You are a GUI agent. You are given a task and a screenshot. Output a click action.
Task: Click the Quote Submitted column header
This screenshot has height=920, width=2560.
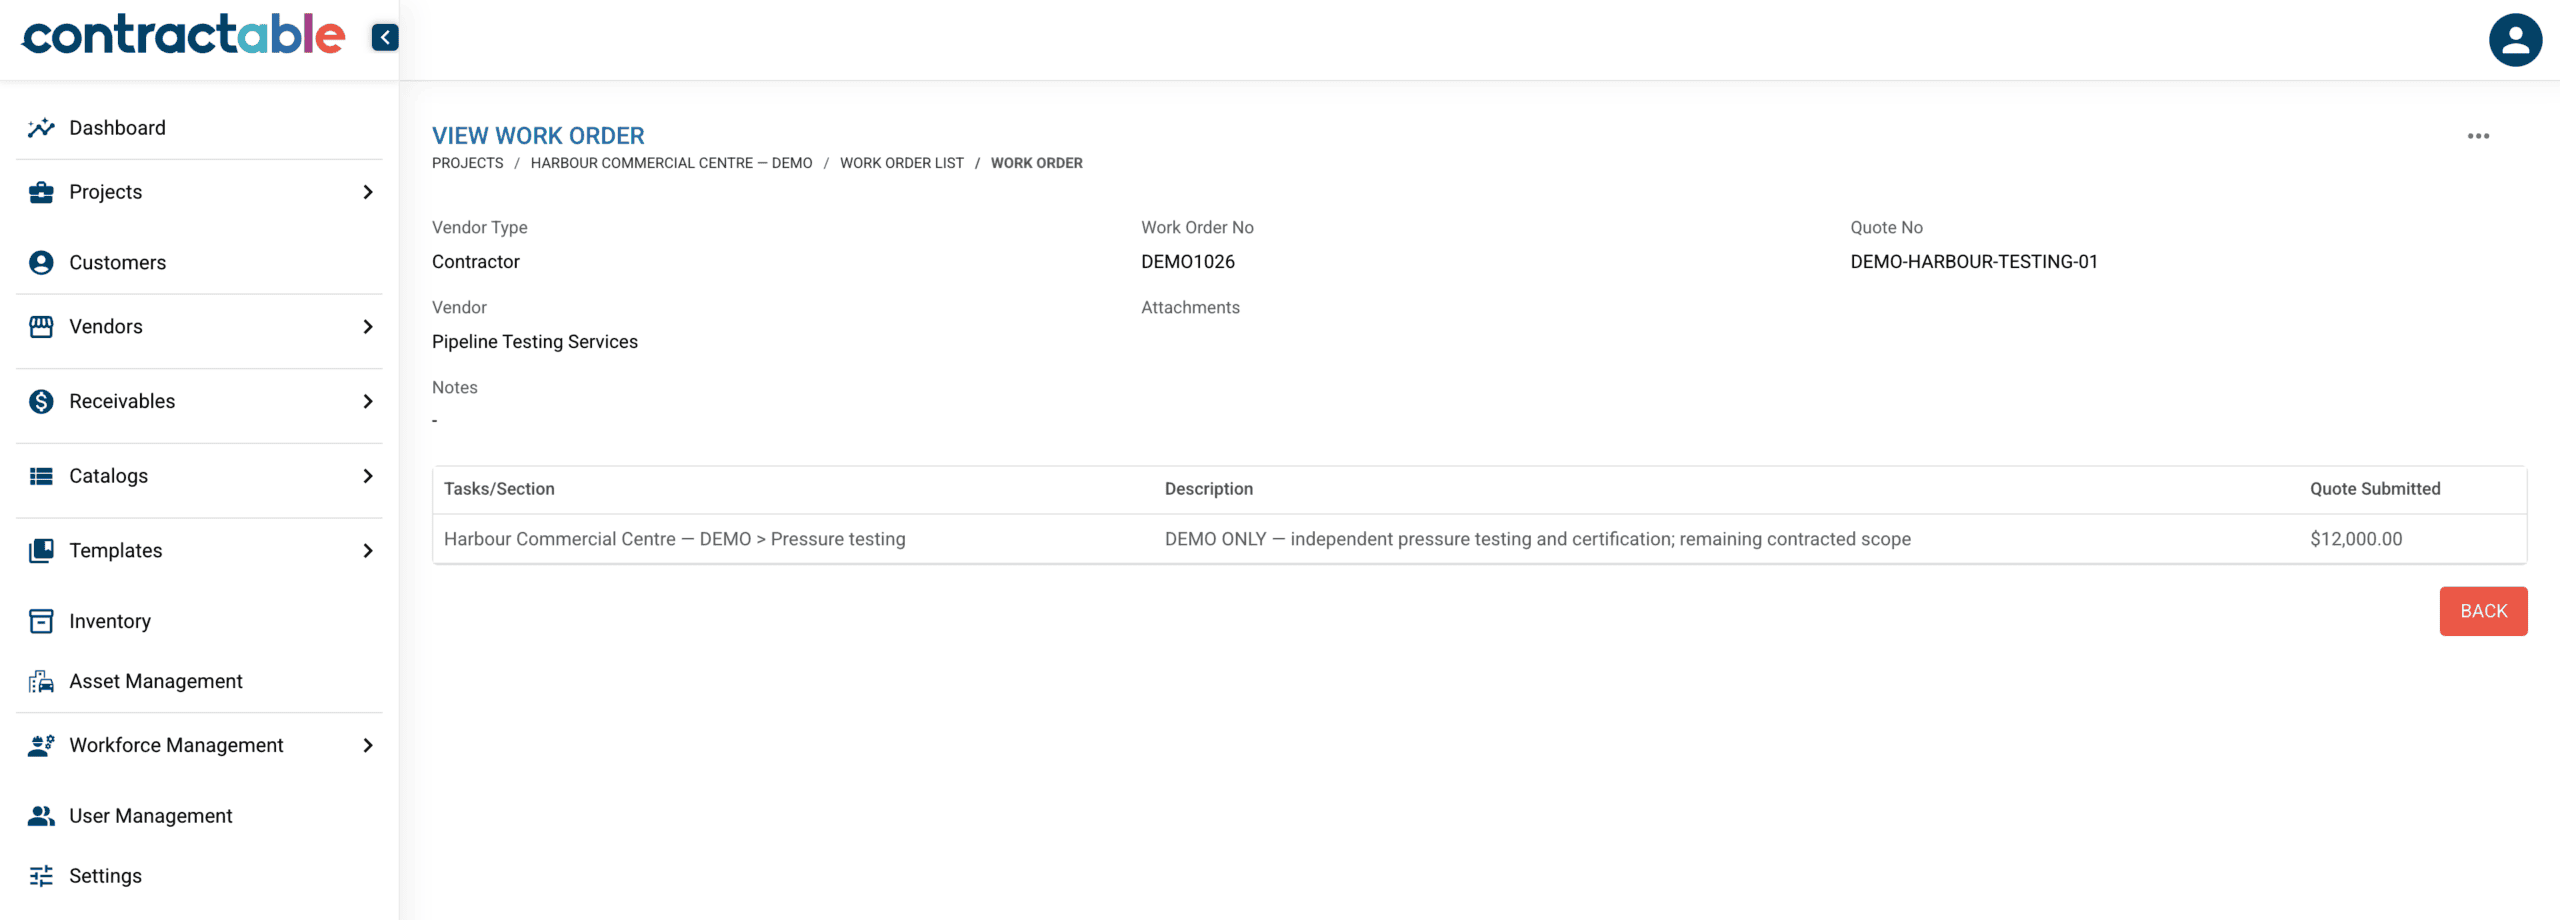pos(2375,489)
